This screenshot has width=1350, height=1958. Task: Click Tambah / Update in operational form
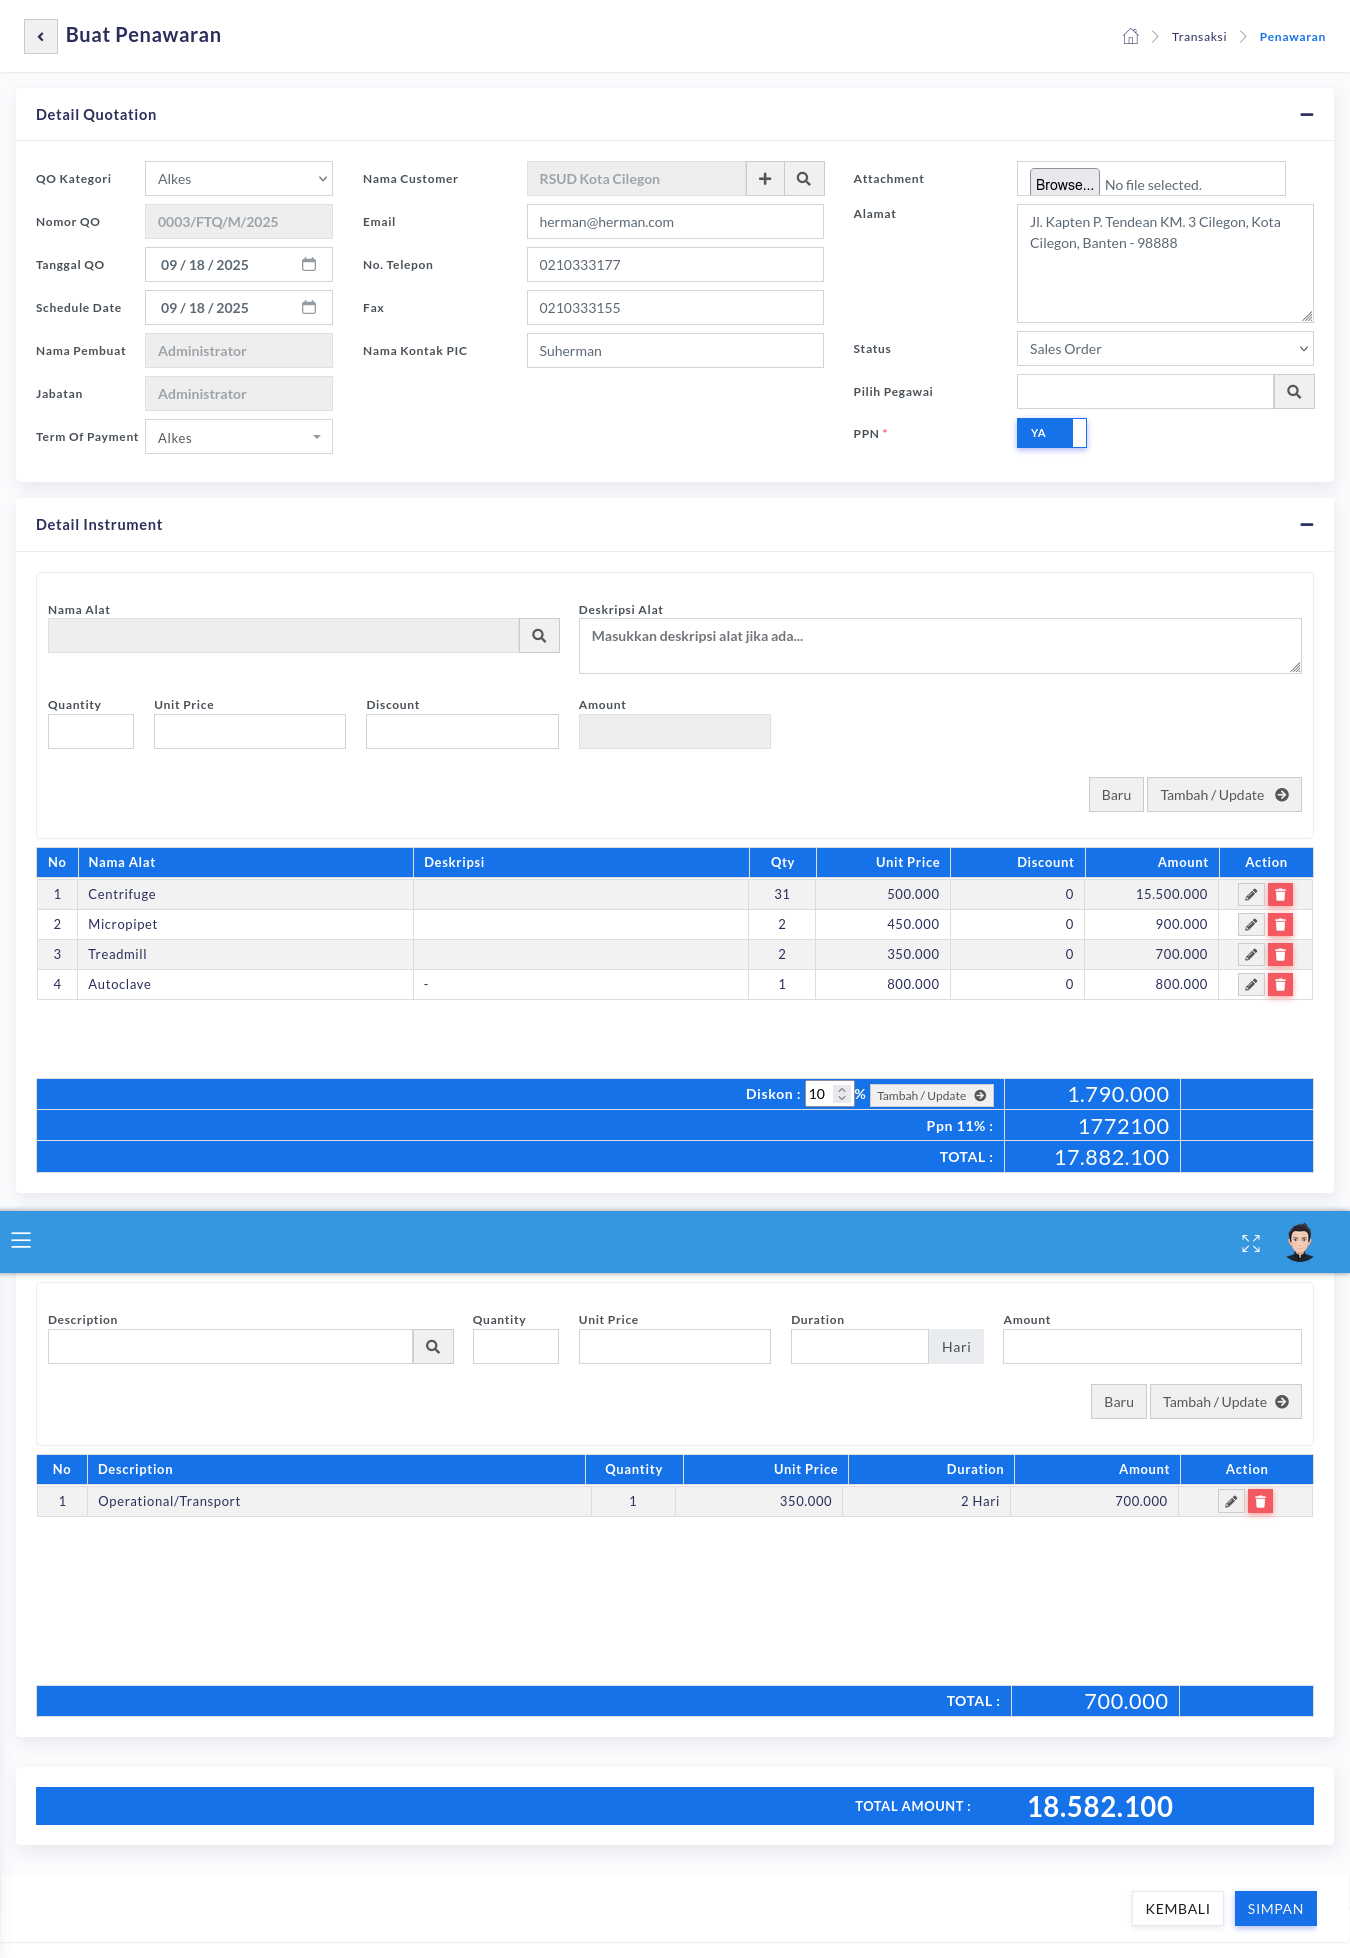click(1226, 1402)
